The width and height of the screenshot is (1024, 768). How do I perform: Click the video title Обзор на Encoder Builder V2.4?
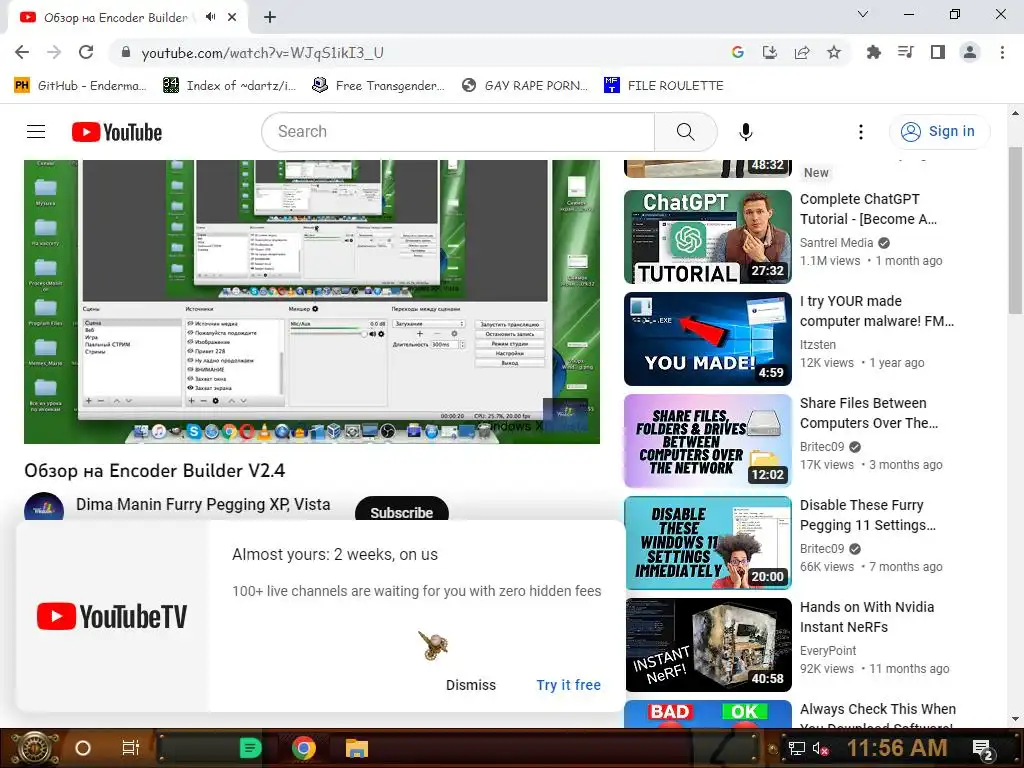point(155,471)
